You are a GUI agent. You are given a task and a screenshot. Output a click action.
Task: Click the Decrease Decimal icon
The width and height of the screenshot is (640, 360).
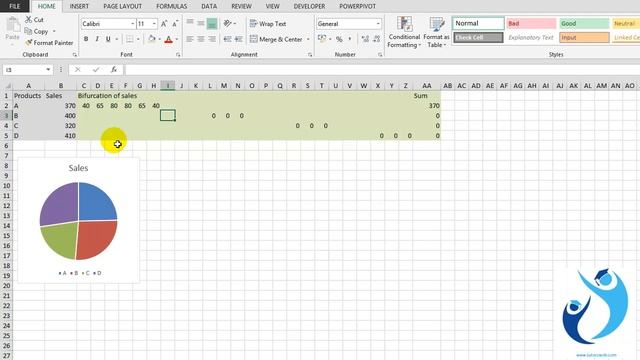click(x=376, y=39)
